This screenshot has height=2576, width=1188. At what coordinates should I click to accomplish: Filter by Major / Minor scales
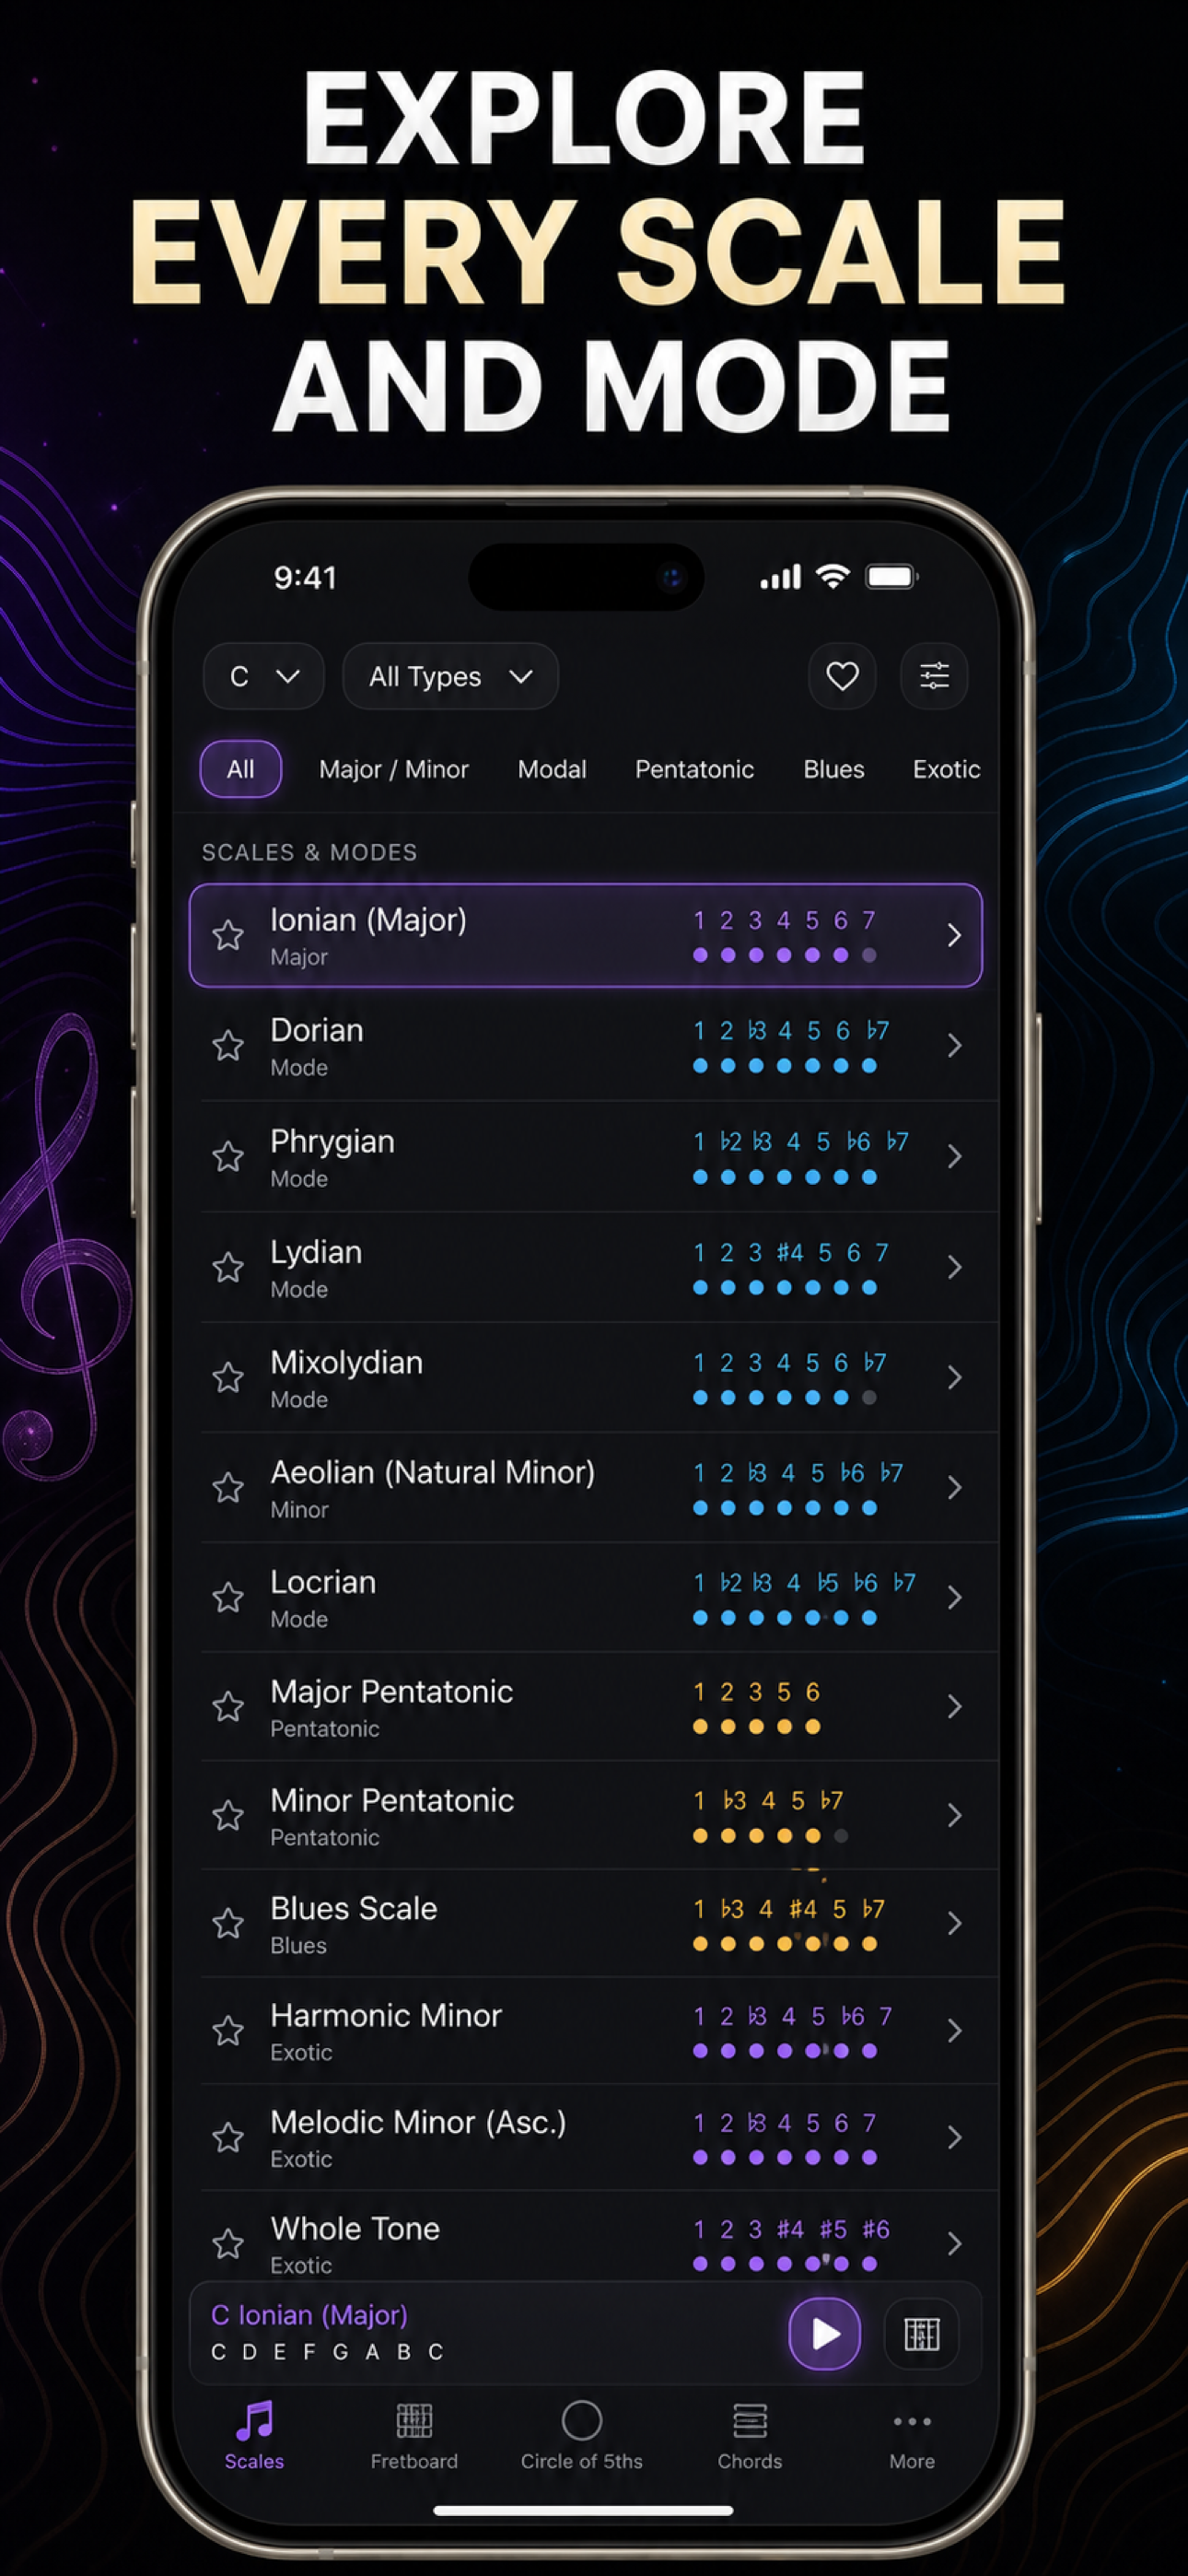click(393, 769)
